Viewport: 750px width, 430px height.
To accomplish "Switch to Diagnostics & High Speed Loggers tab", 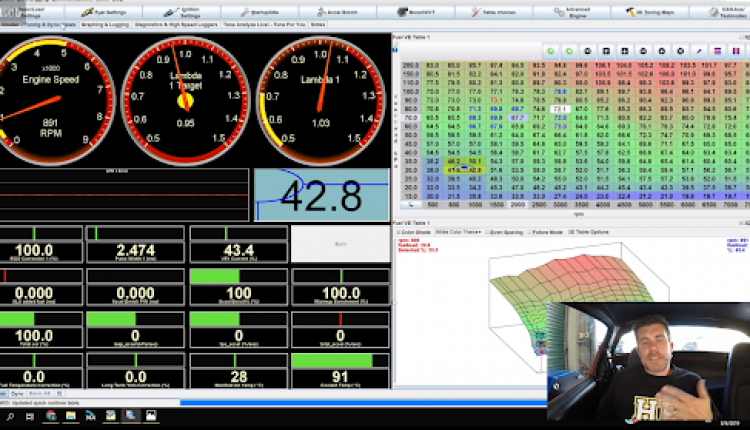I will click(x=176, y=24).
